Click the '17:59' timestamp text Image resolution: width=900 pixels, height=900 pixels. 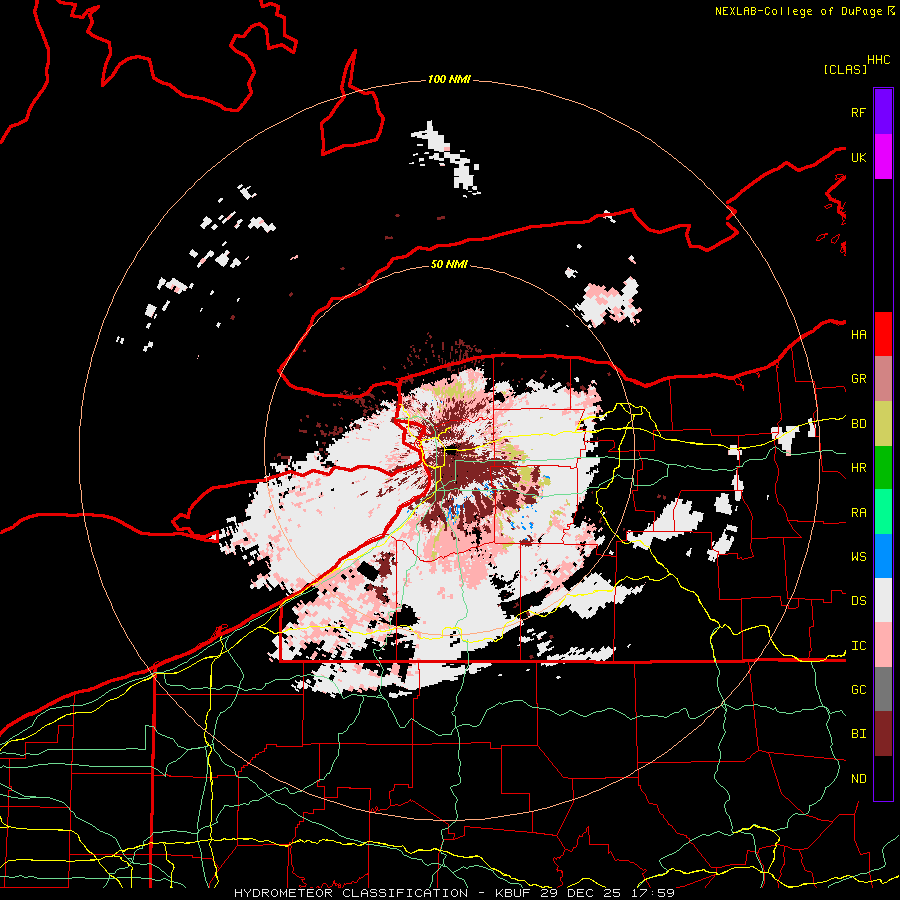(x=651, y=893)
